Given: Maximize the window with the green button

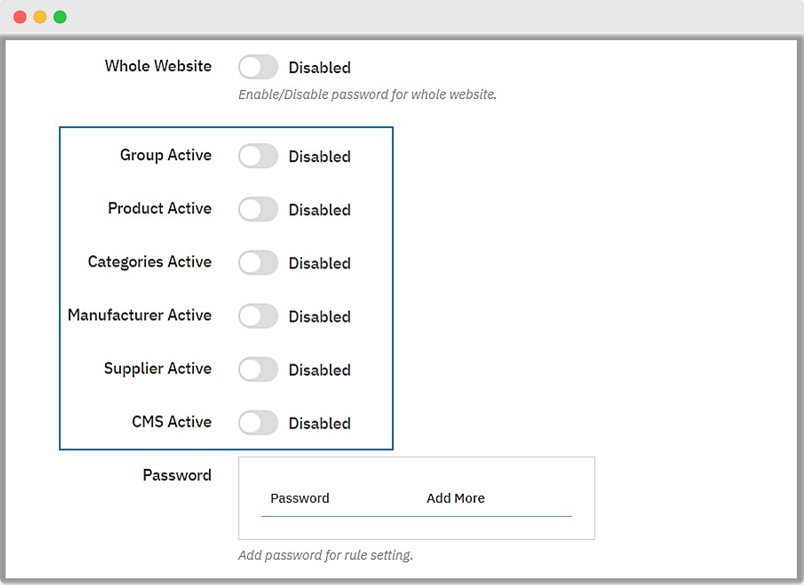Looking at the screenshot, I should tap(60, 17).
